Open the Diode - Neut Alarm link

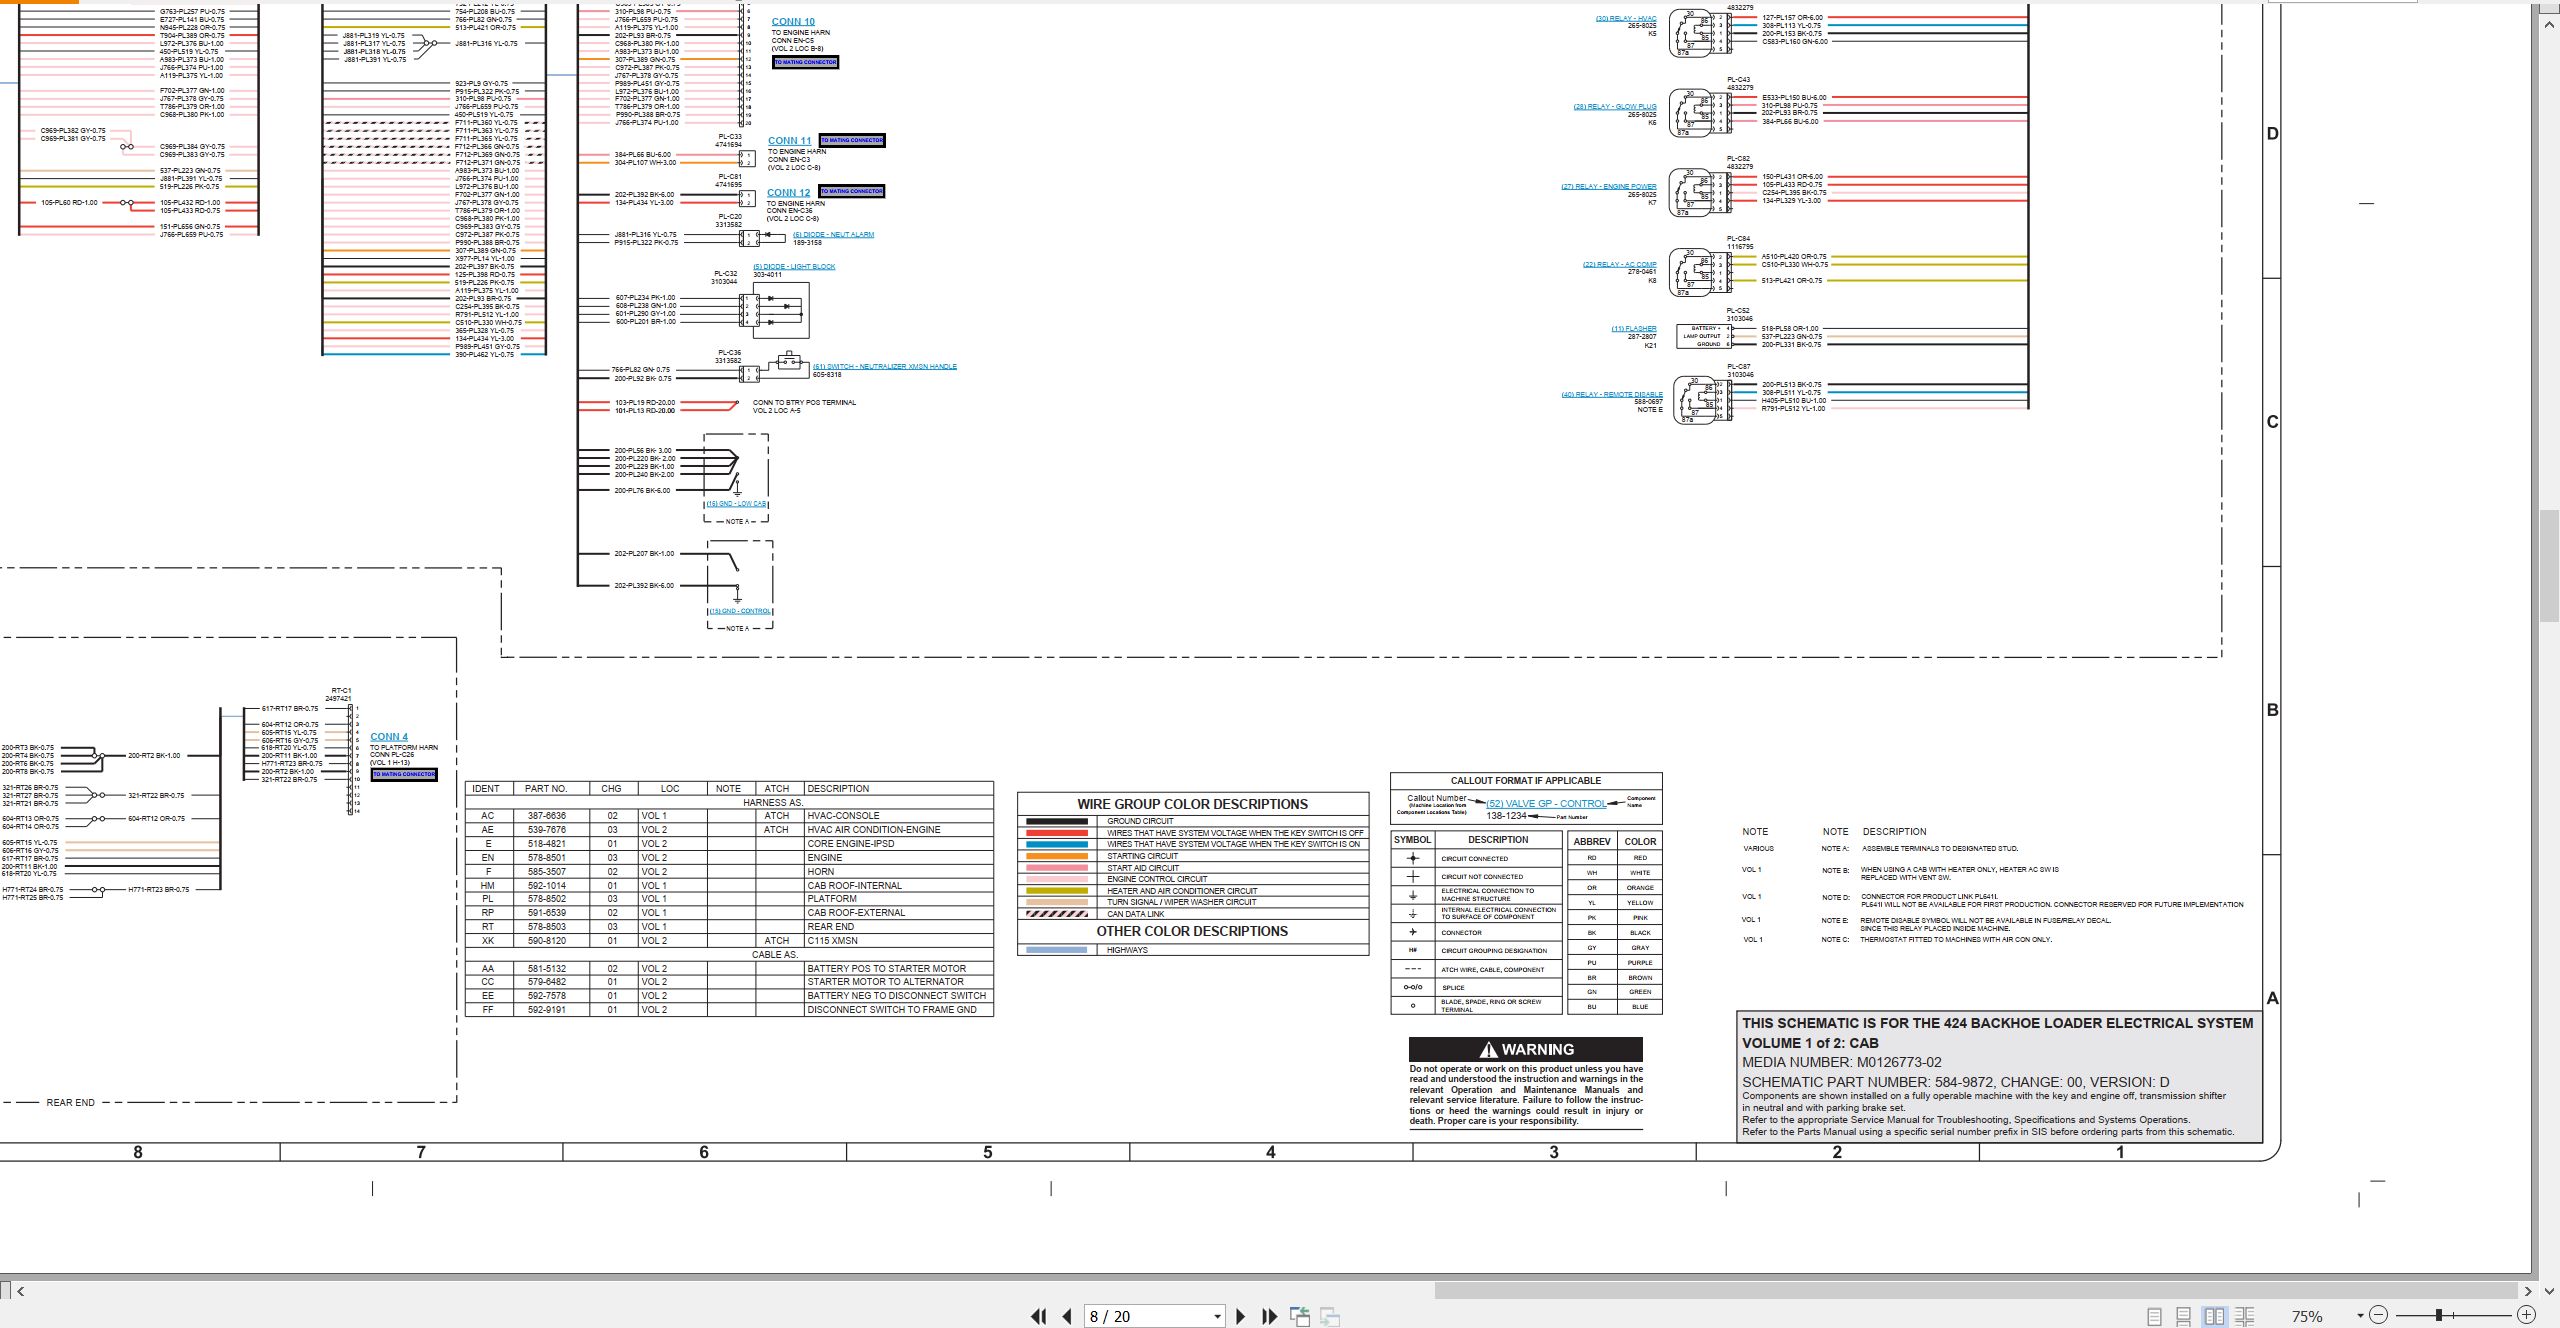point(833,235)
